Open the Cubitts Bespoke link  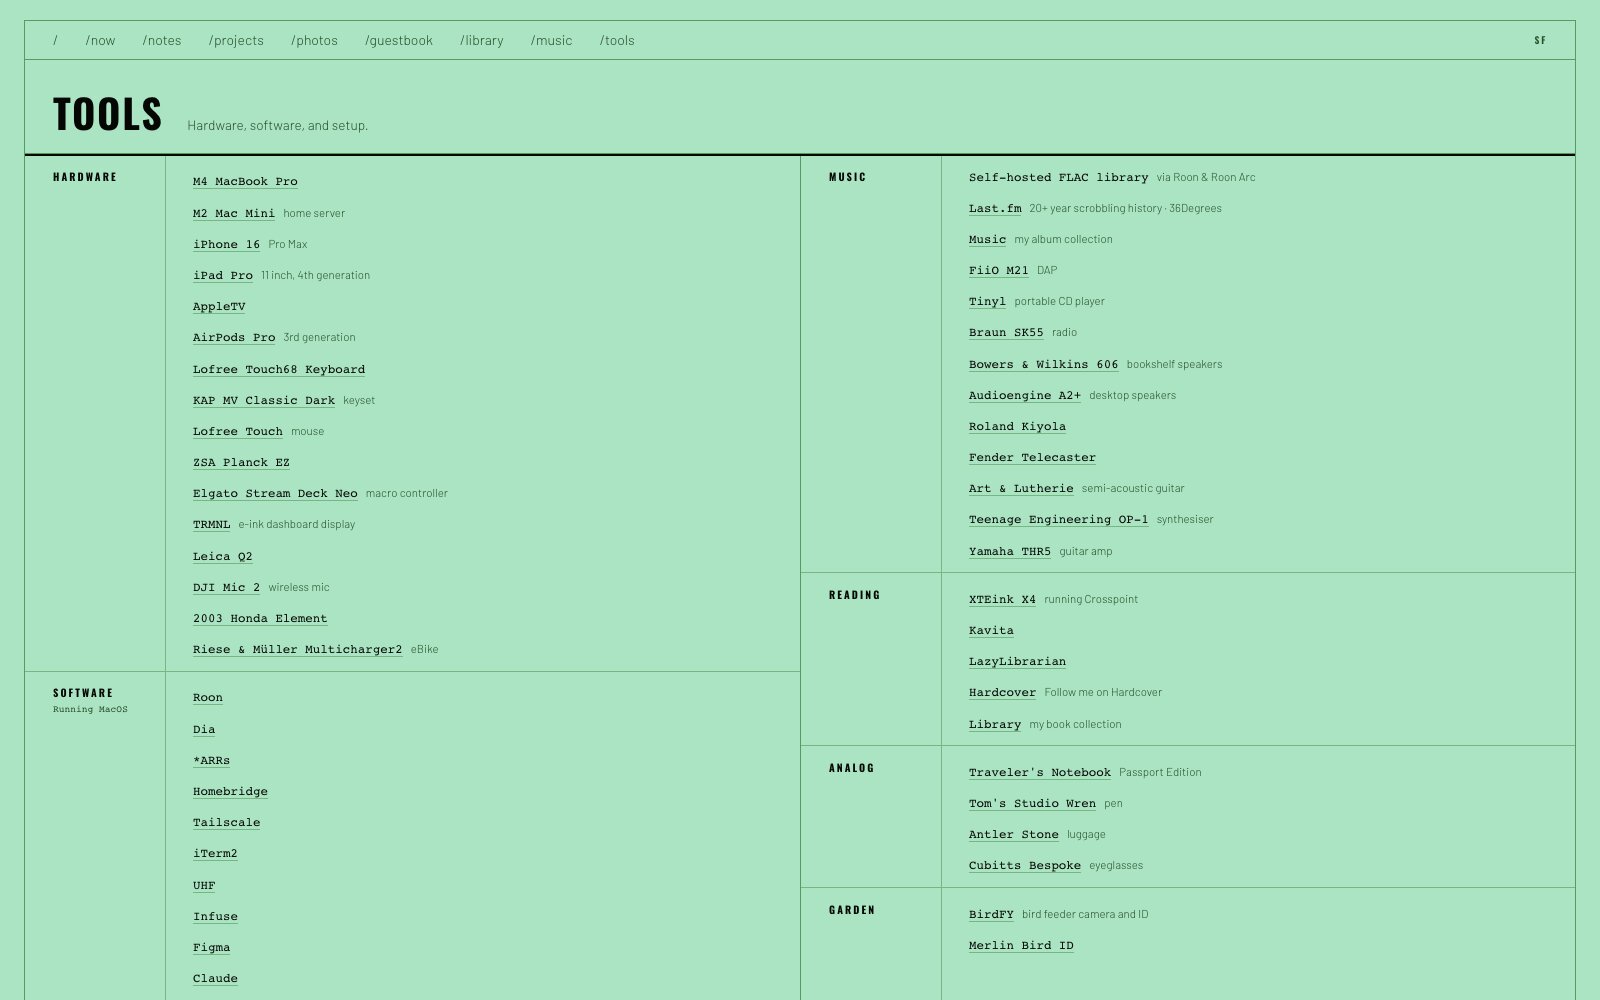(1025, 865)
